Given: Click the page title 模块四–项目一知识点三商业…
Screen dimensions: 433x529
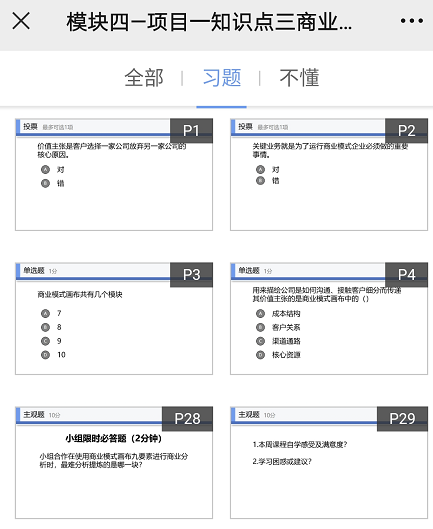Looking at the screenshot, I should click(x=209, y=22).
